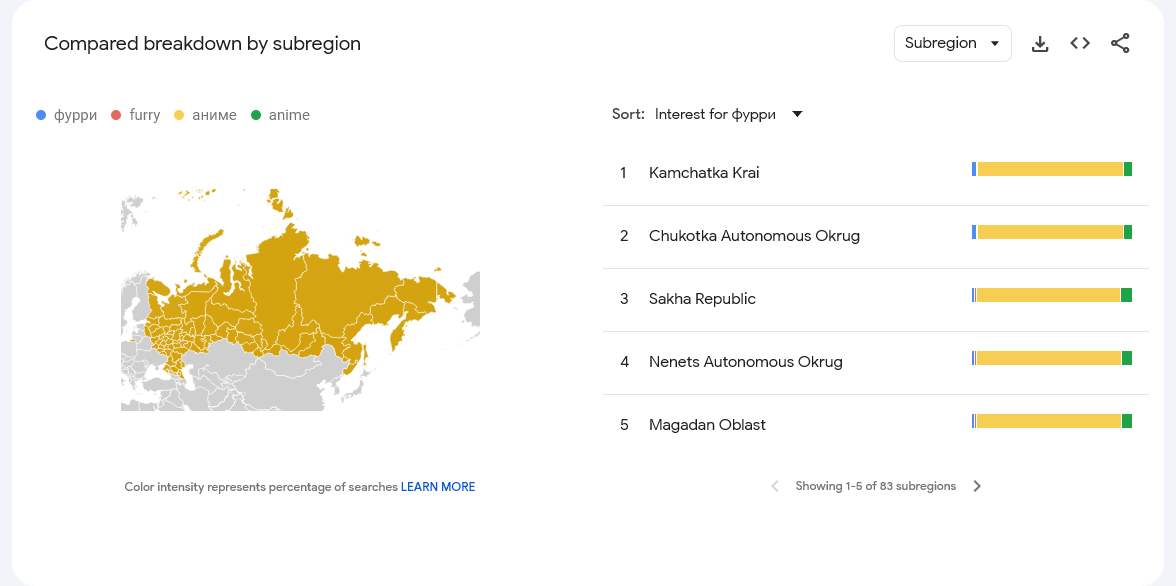Open the Subregion dropdown
The width and height of the screenshot is (1176, 586).
952,44
